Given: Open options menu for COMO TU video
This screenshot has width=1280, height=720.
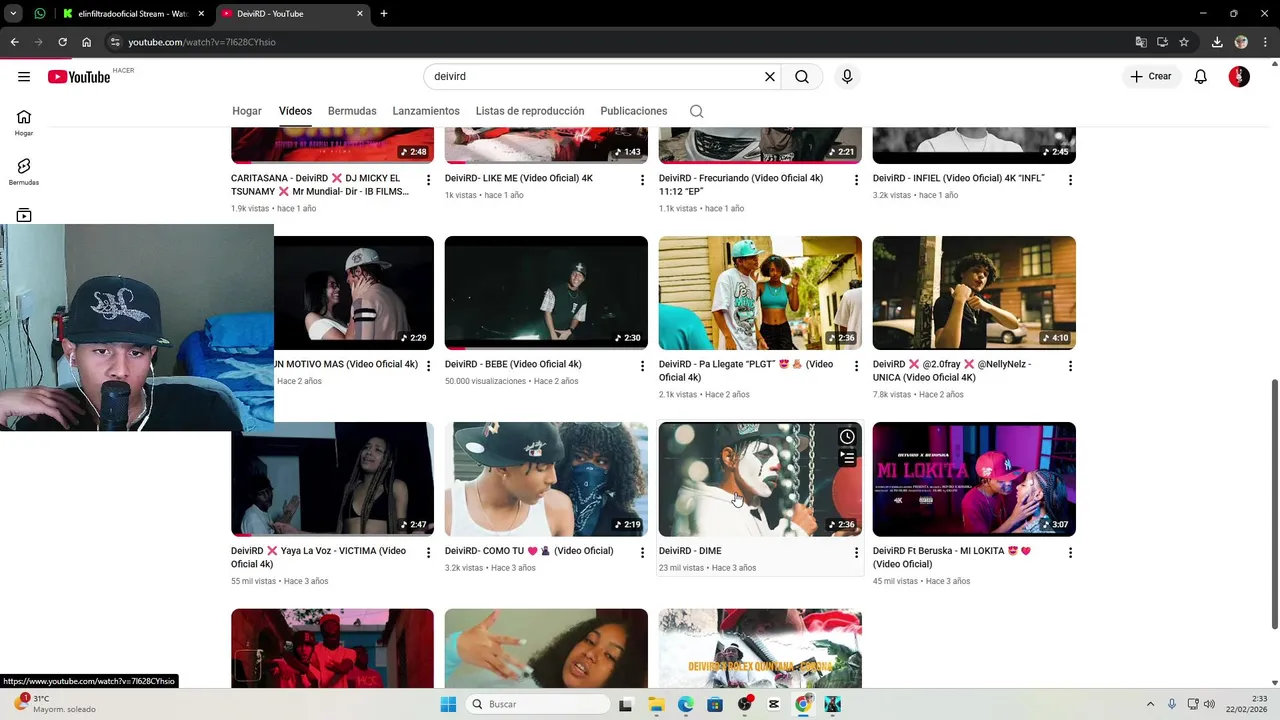Looking at the screenshot, I should pyautogui.click(x=642, y=552).
